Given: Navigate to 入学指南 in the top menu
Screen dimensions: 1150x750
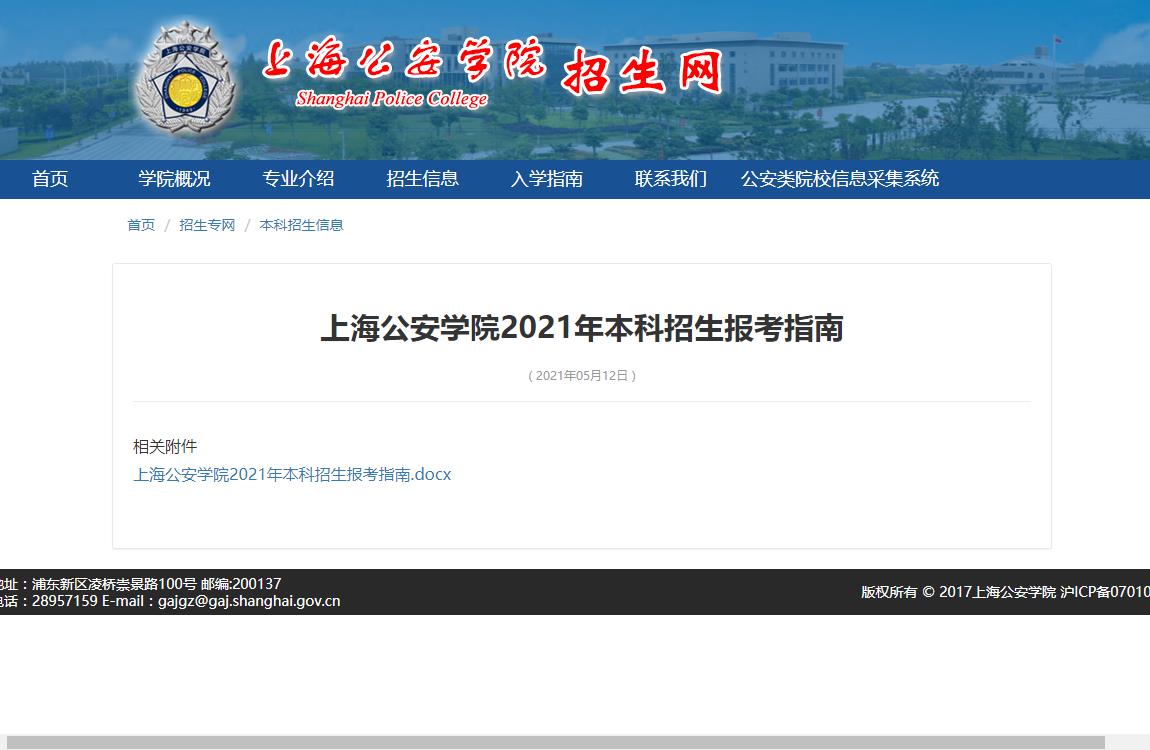Looking at the screenshot, I should (546, 179).
